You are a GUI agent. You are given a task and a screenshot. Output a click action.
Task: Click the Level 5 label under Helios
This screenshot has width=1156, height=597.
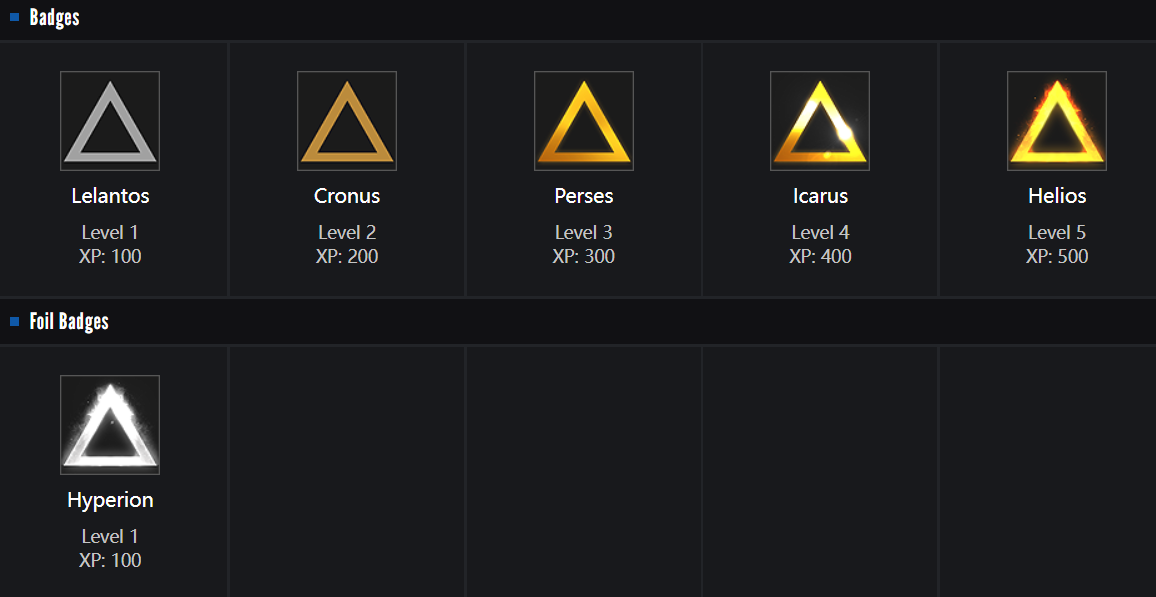click(1057, 233)
